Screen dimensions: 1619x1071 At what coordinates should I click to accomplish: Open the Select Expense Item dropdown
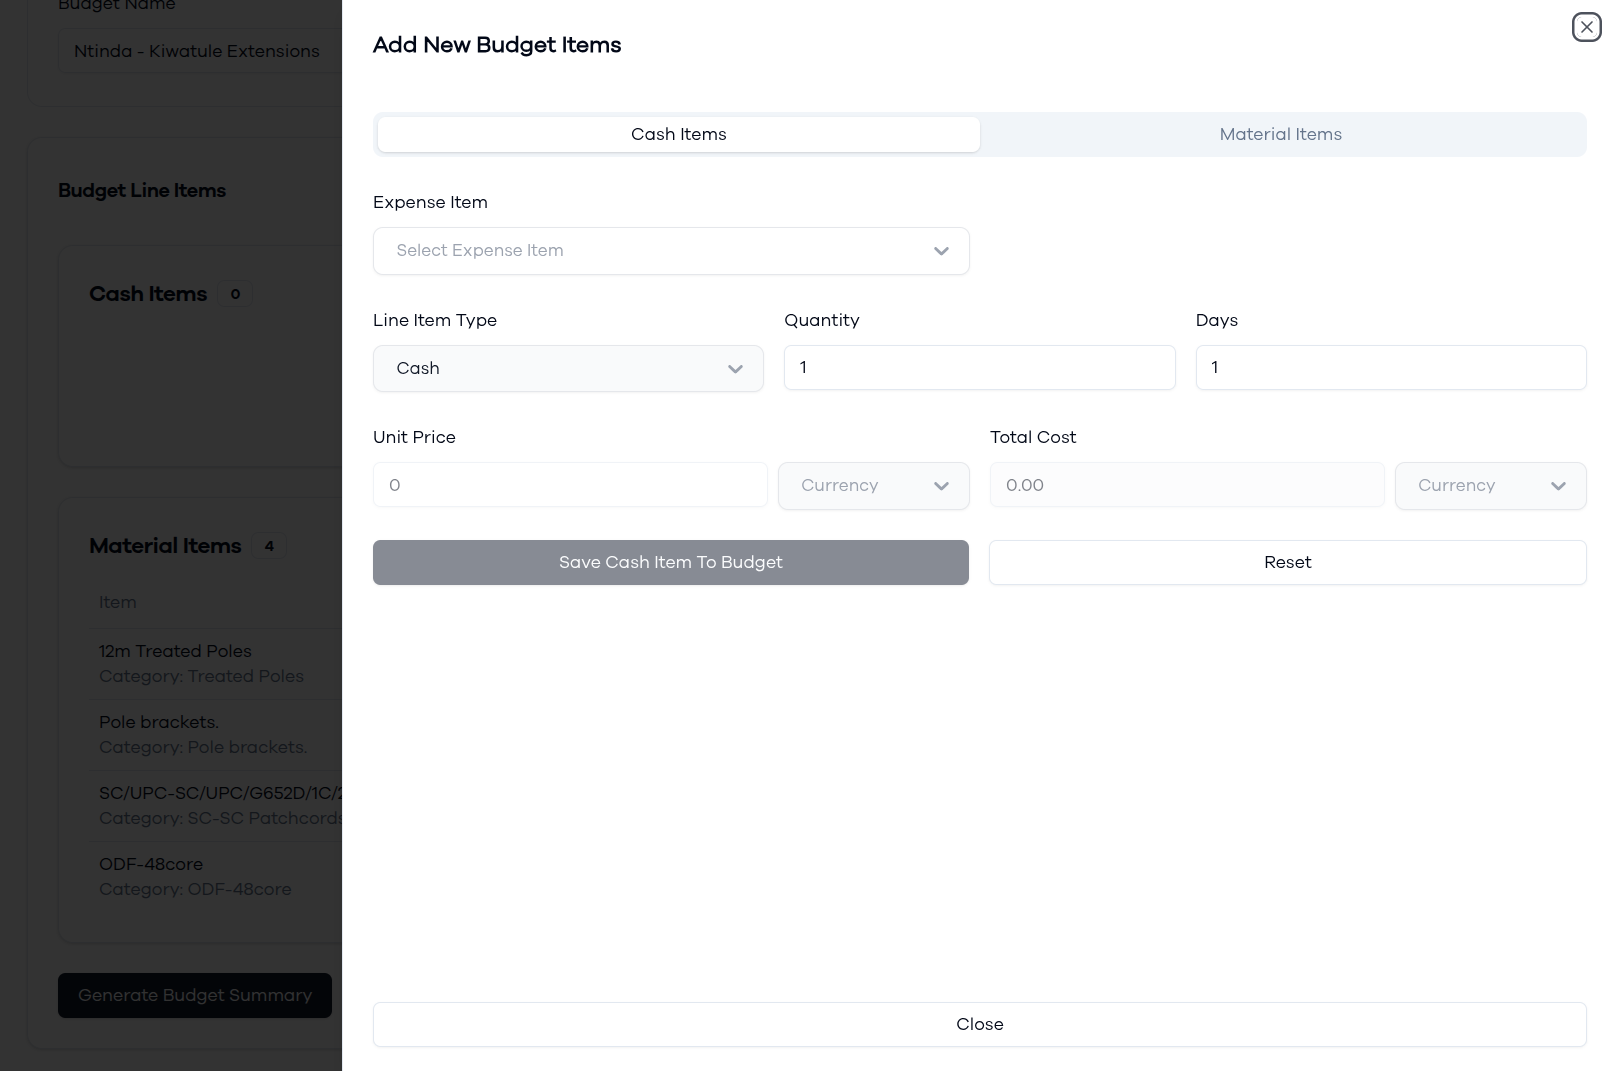(671, 251)
